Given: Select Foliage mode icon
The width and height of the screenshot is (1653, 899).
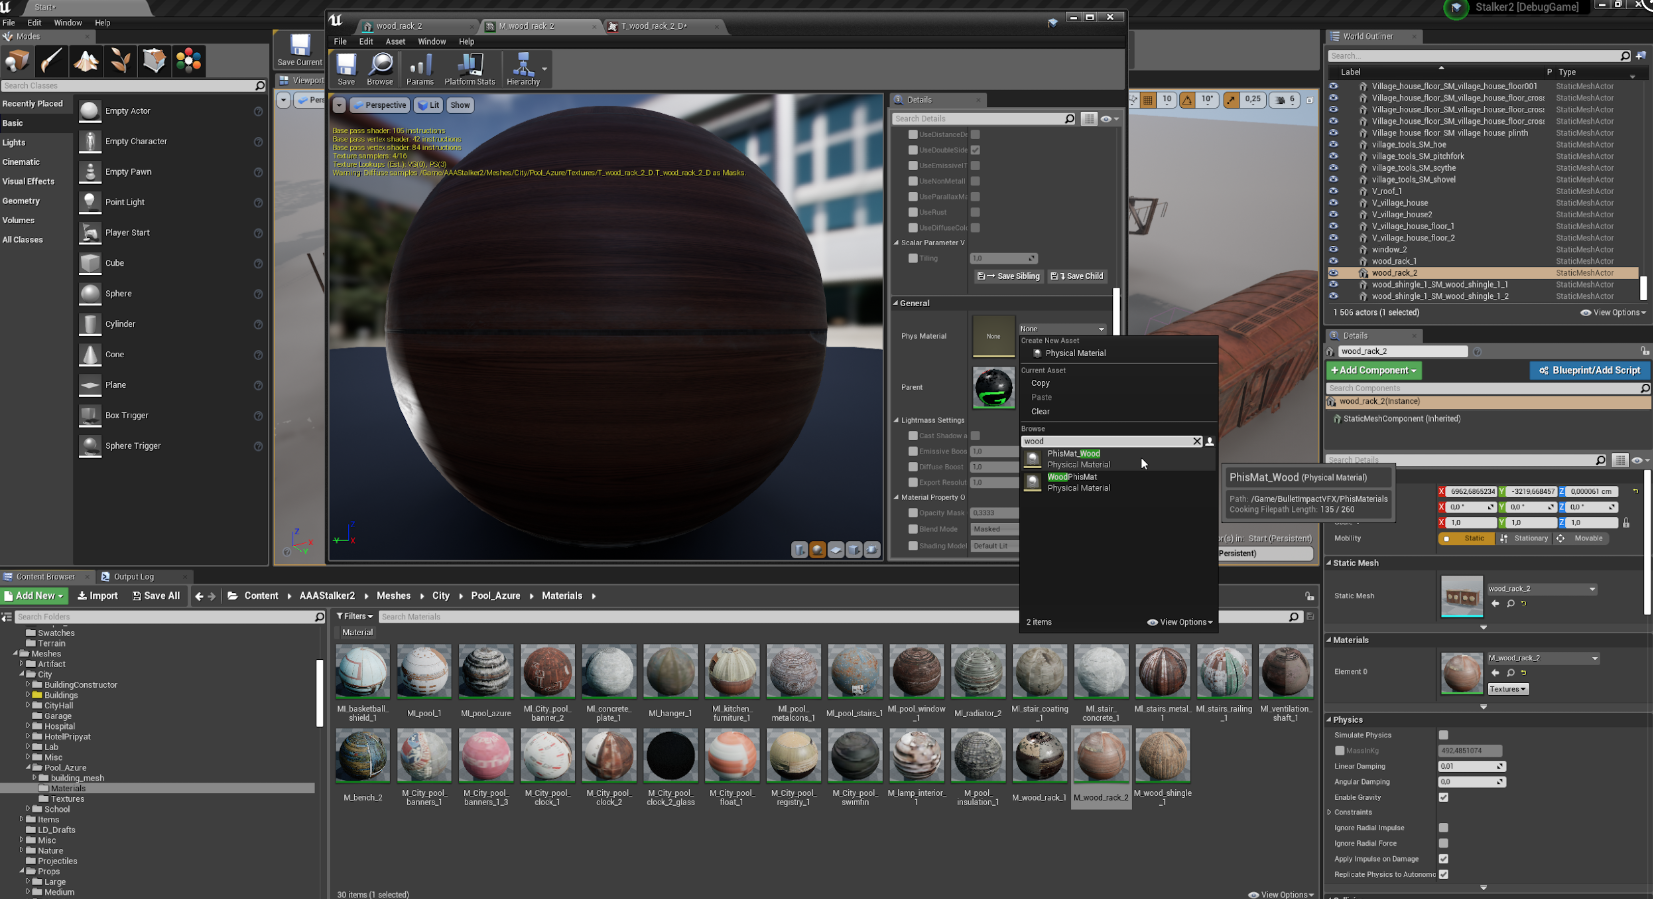Looking at the screenshot, I should coord(120,61).
